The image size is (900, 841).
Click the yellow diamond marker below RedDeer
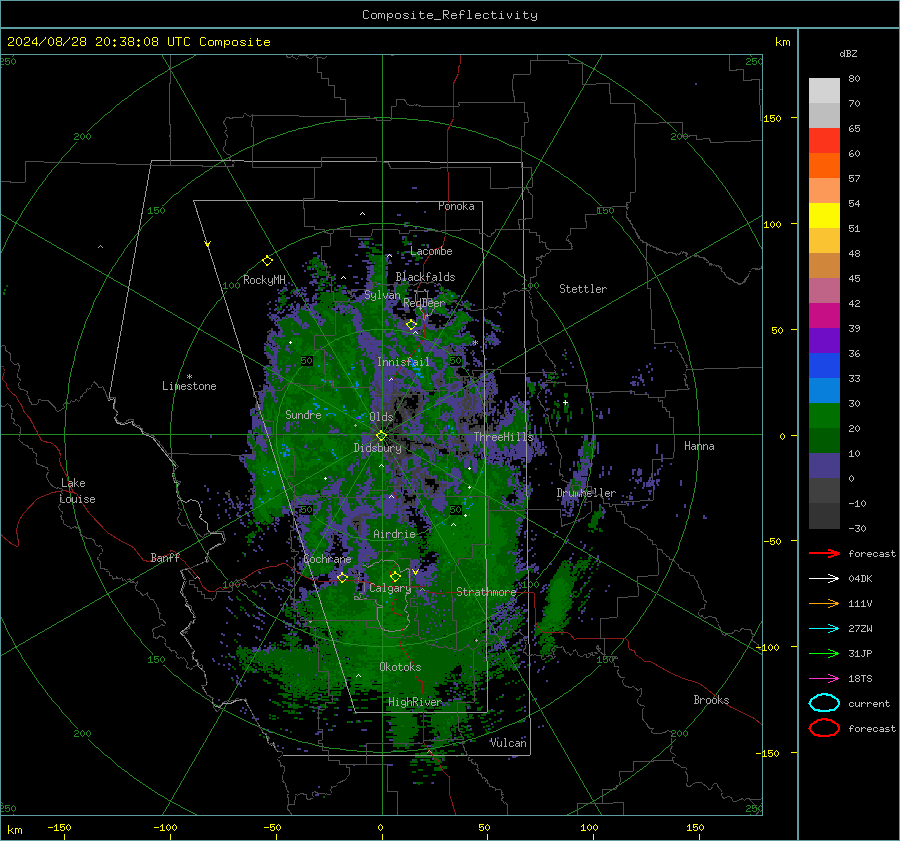[412, 325]
